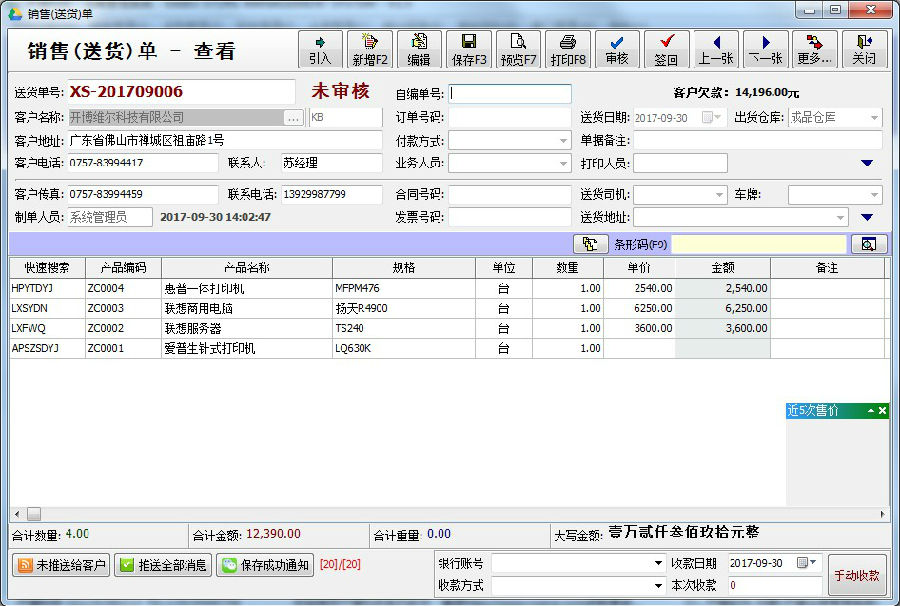The image size is (900, 606).
Task: Go to previous order 上一张
Action: [716, 49]
